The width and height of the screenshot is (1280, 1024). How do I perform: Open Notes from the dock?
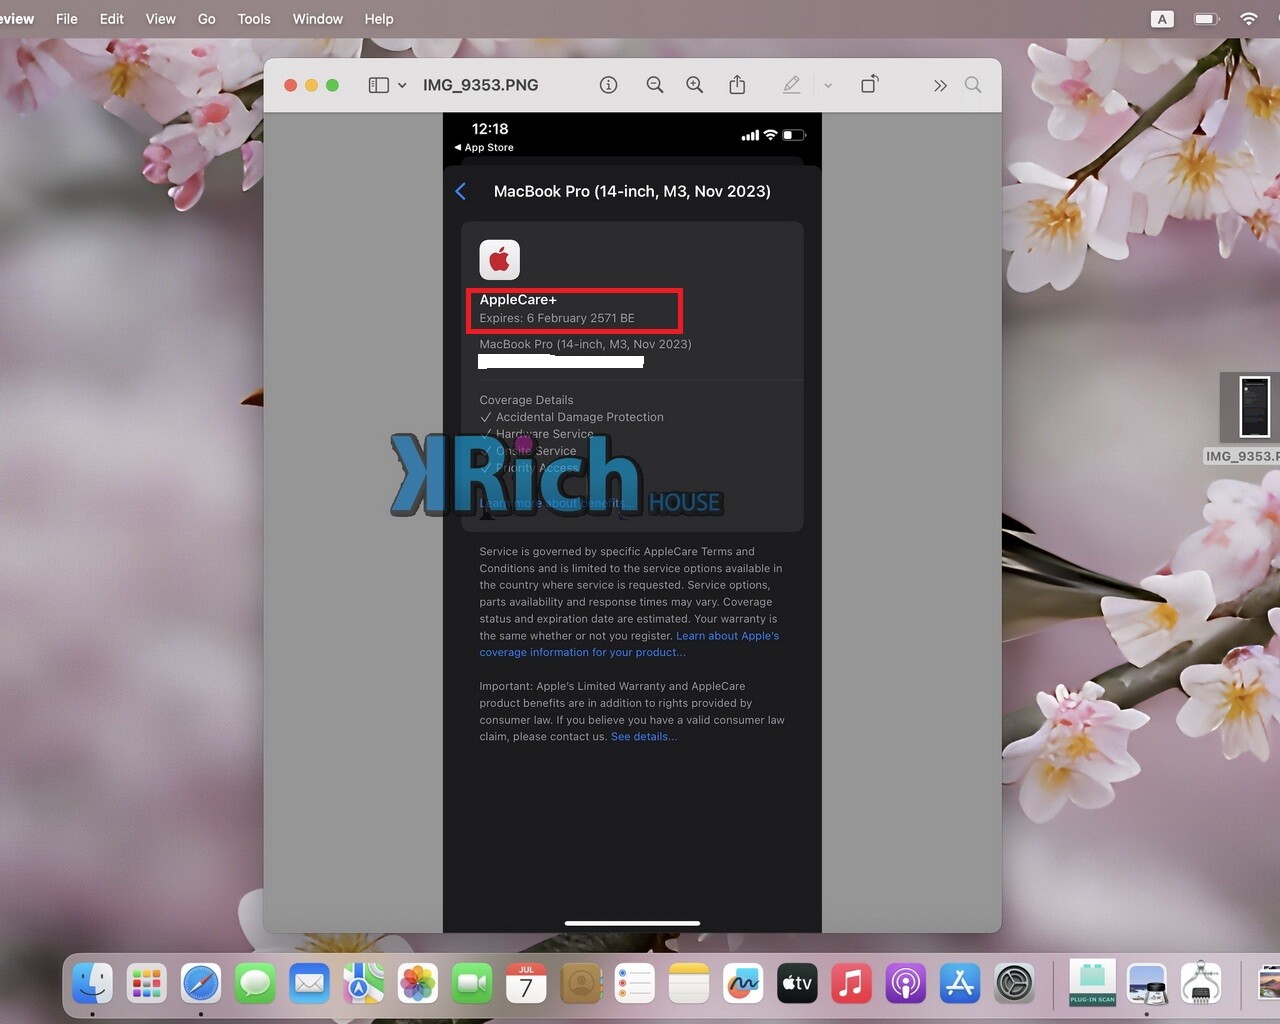689,984
